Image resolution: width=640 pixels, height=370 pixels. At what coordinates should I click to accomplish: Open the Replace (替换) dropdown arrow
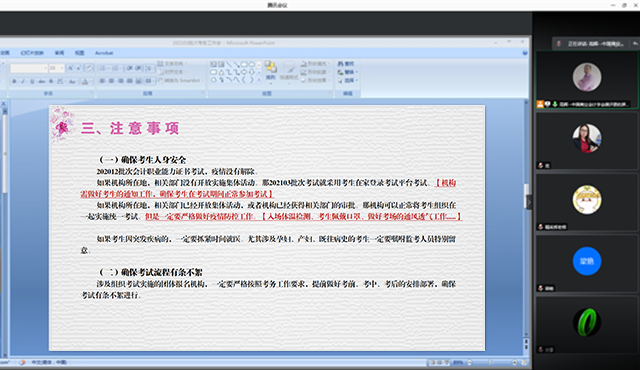point(357,72)
